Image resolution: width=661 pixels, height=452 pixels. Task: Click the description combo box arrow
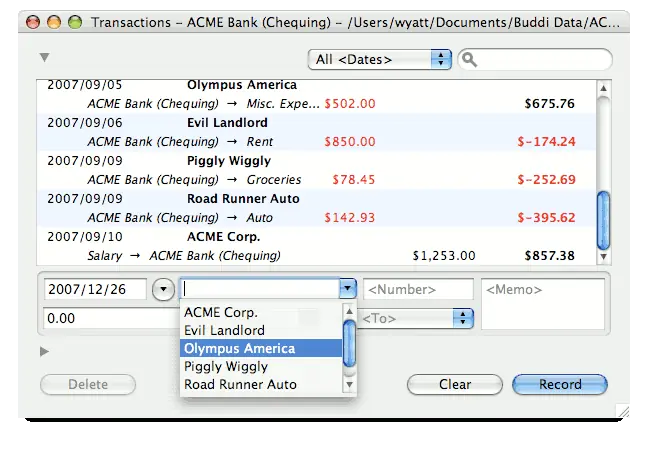click(x=347, y=289)
